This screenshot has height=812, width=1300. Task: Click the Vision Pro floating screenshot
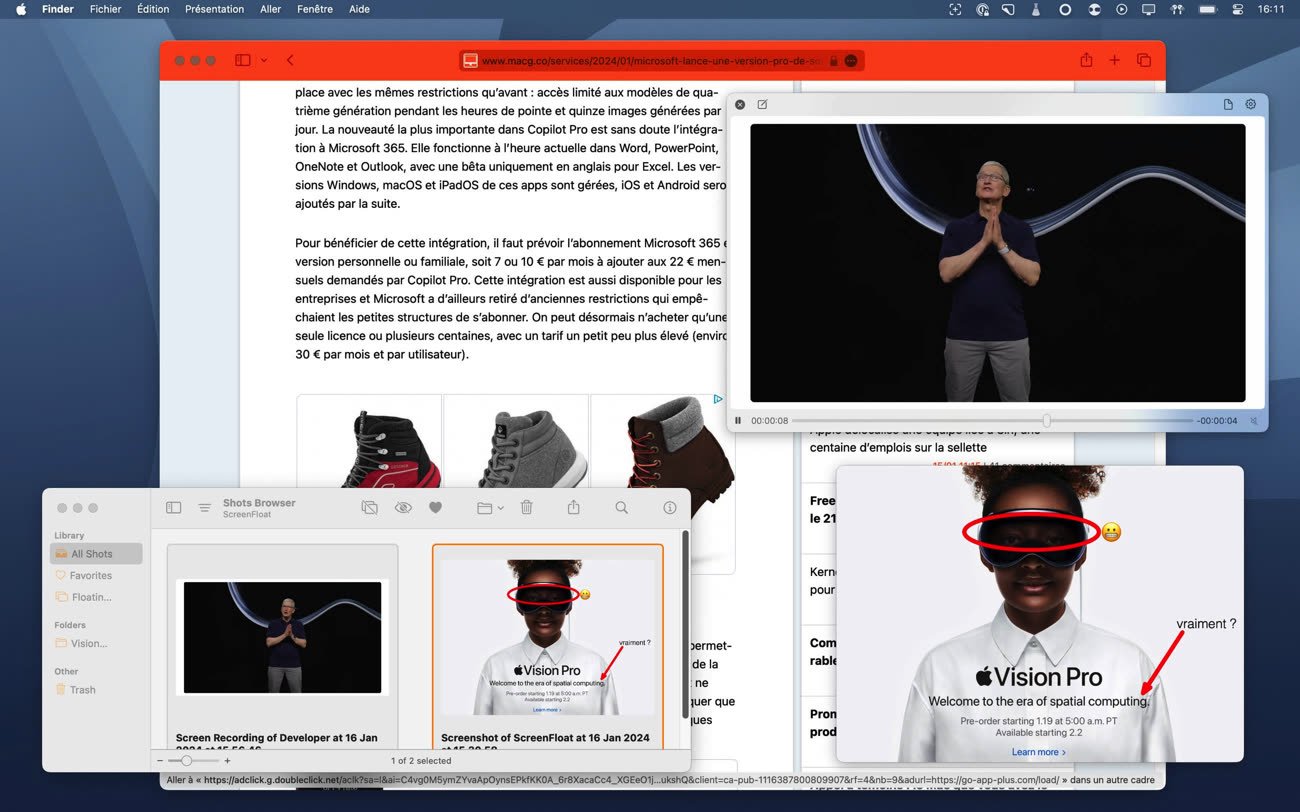(x=1039, y=614)
